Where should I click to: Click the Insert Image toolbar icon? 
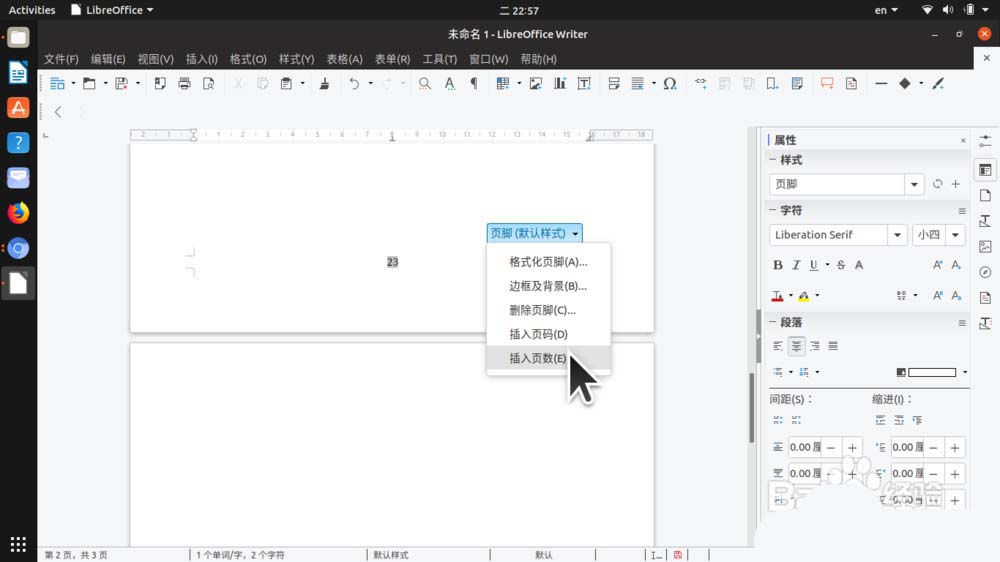click(x=536, y=84)
